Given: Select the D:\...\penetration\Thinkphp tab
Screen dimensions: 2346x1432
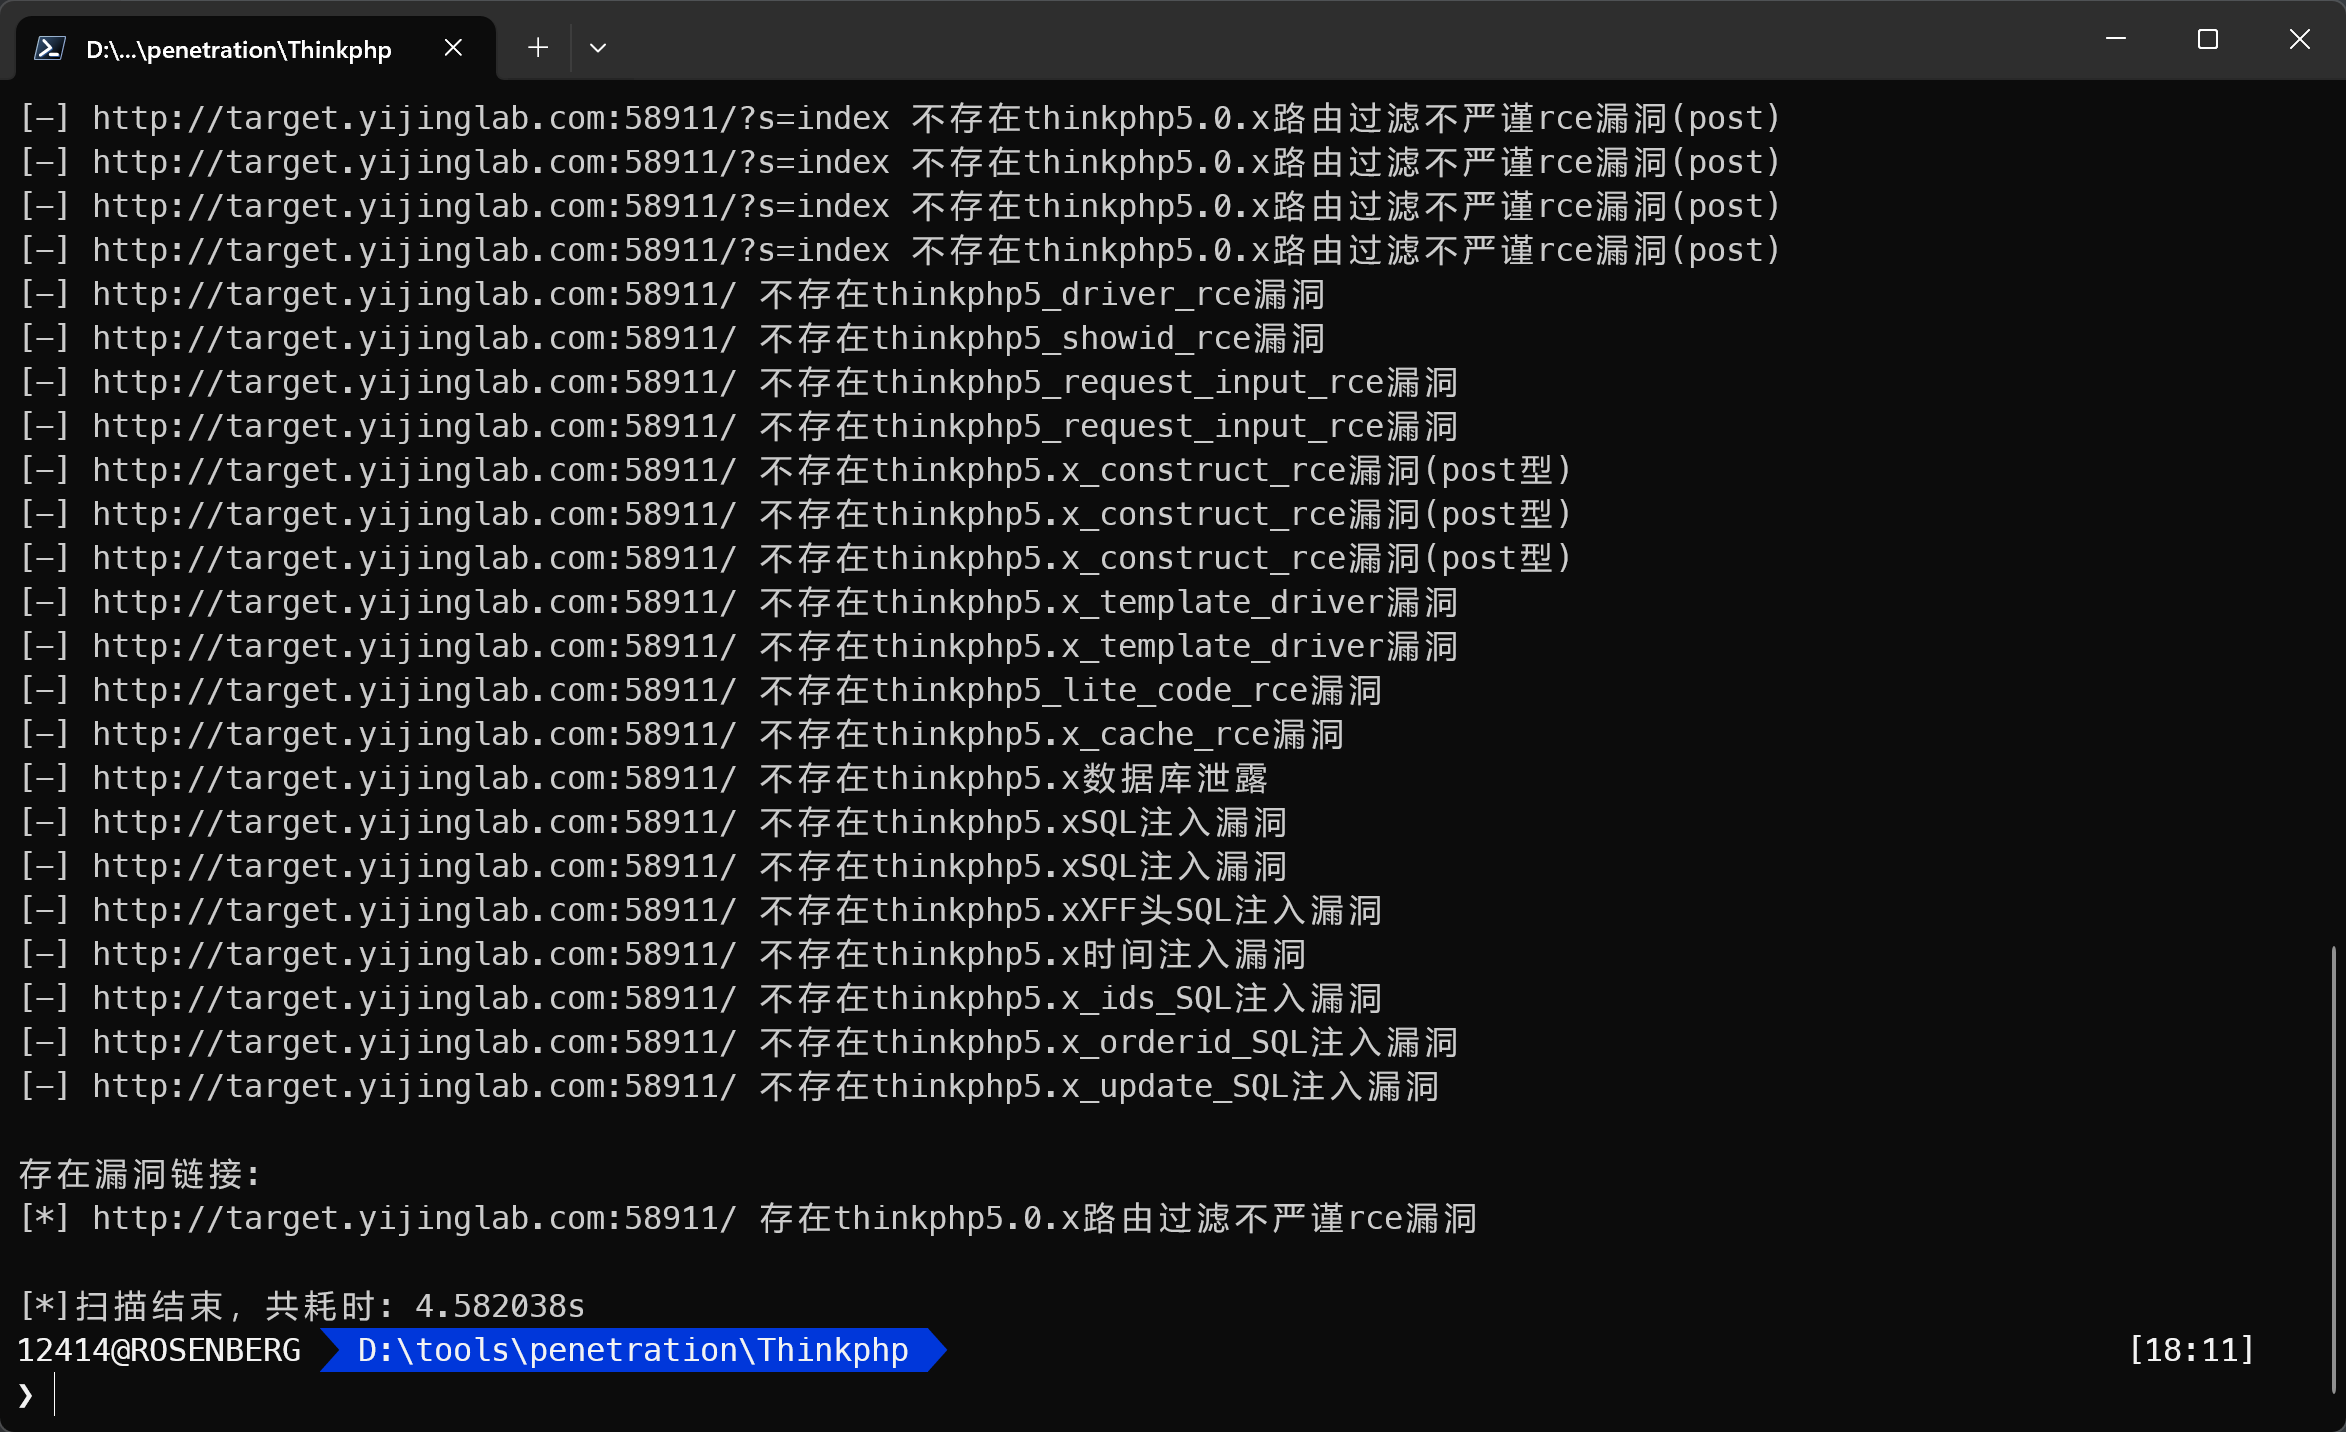Looking at the screenshot, I should [x=238, y=50].
